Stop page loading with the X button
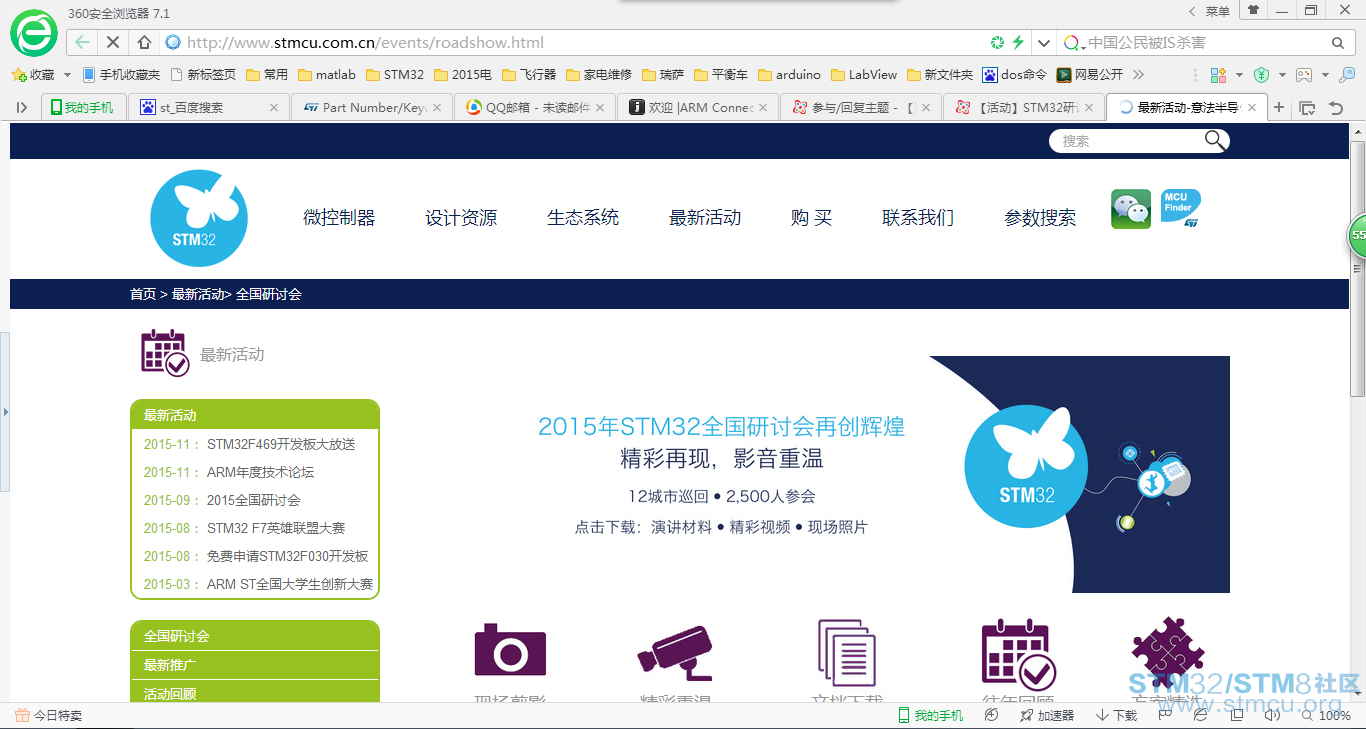This screenshot has width=1366, height=729. point(113,43)
